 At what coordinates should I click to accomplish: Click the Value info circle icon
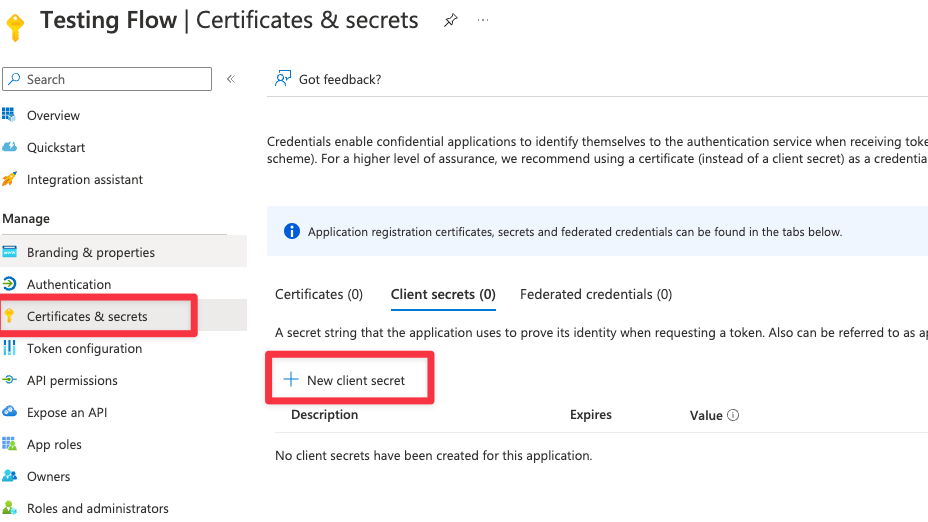(x=733, y=415)
